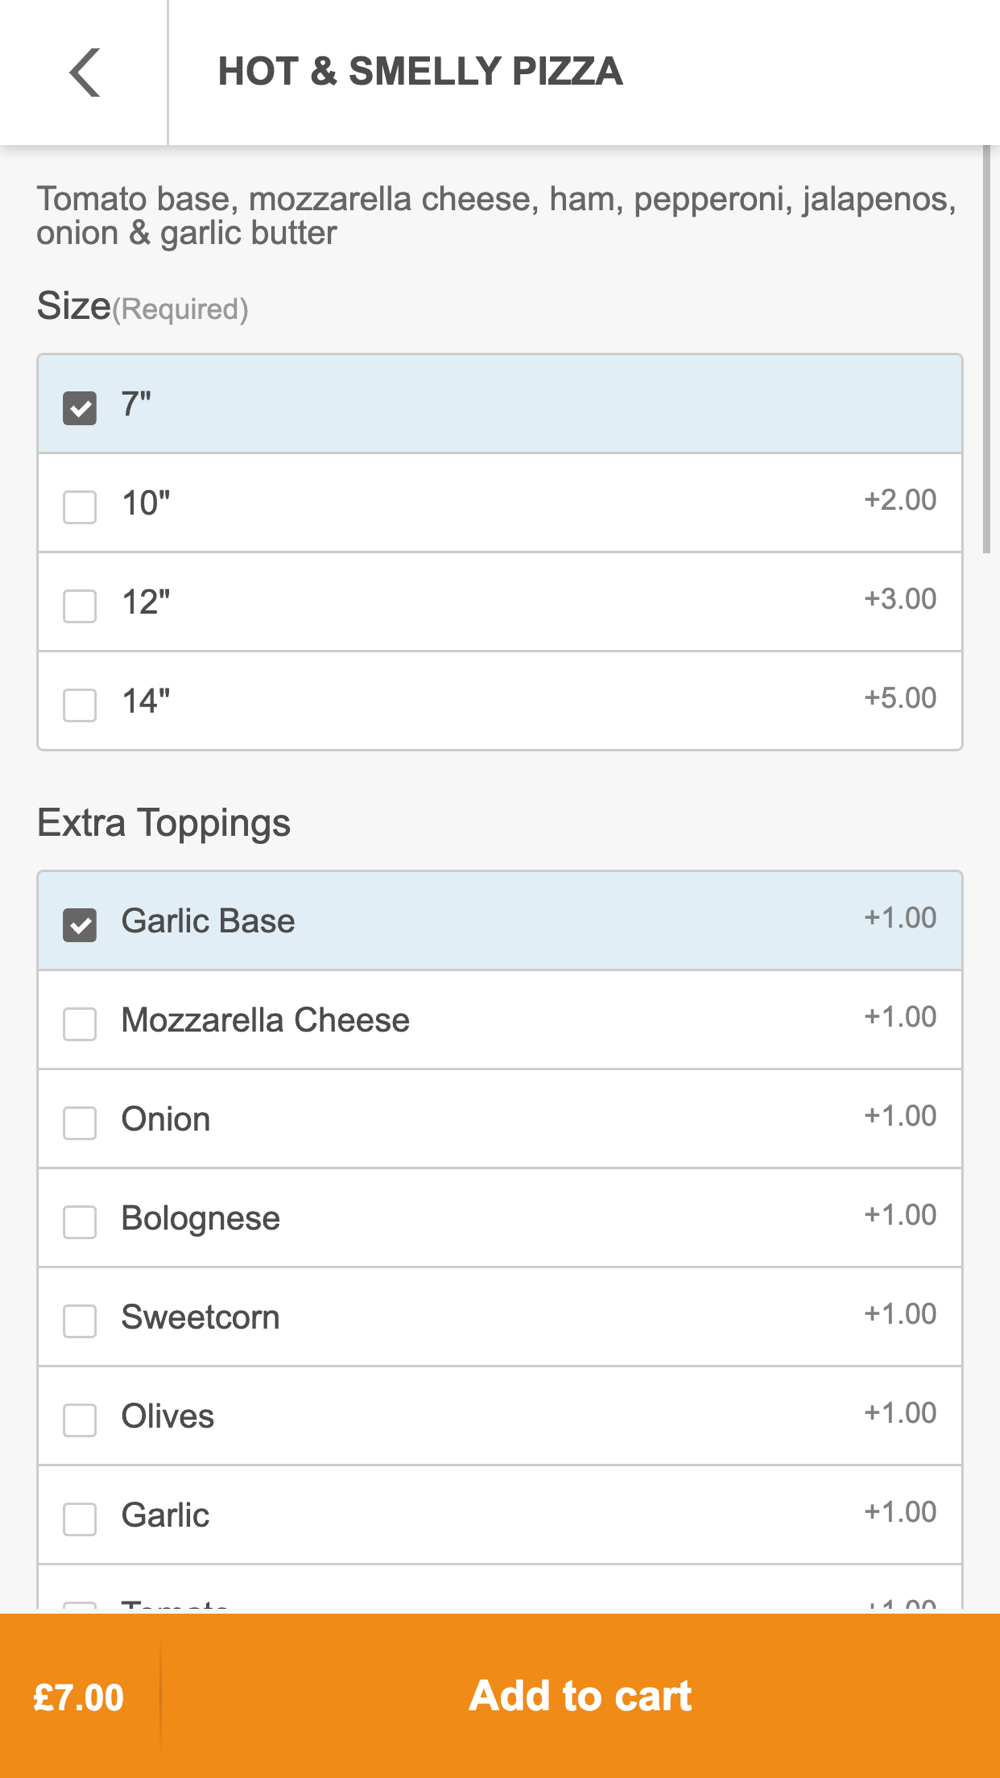Viewport: 1000px width, 1778px height.
Task: Go back using the arrow icon
Action: [x=85, y=72]
